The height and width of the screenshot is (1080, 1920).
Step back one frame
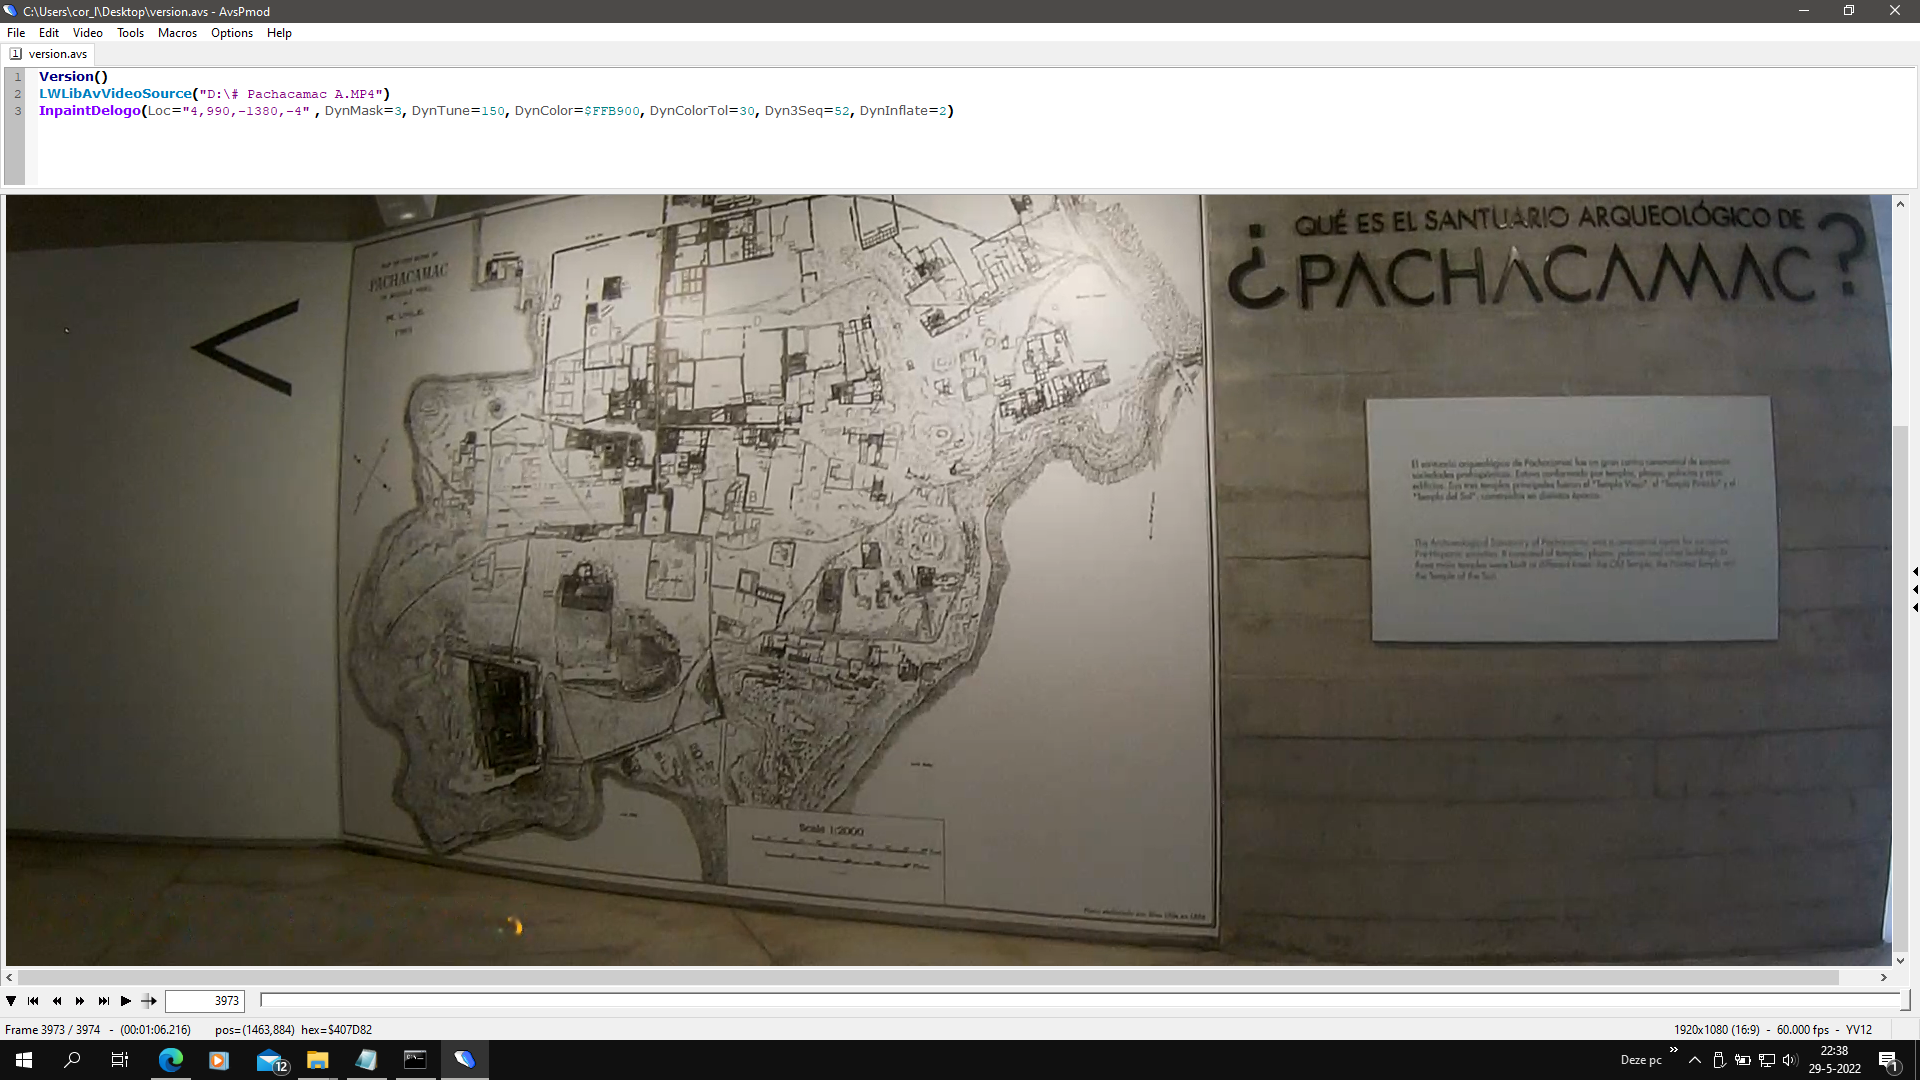click(x=57, y=1001)
